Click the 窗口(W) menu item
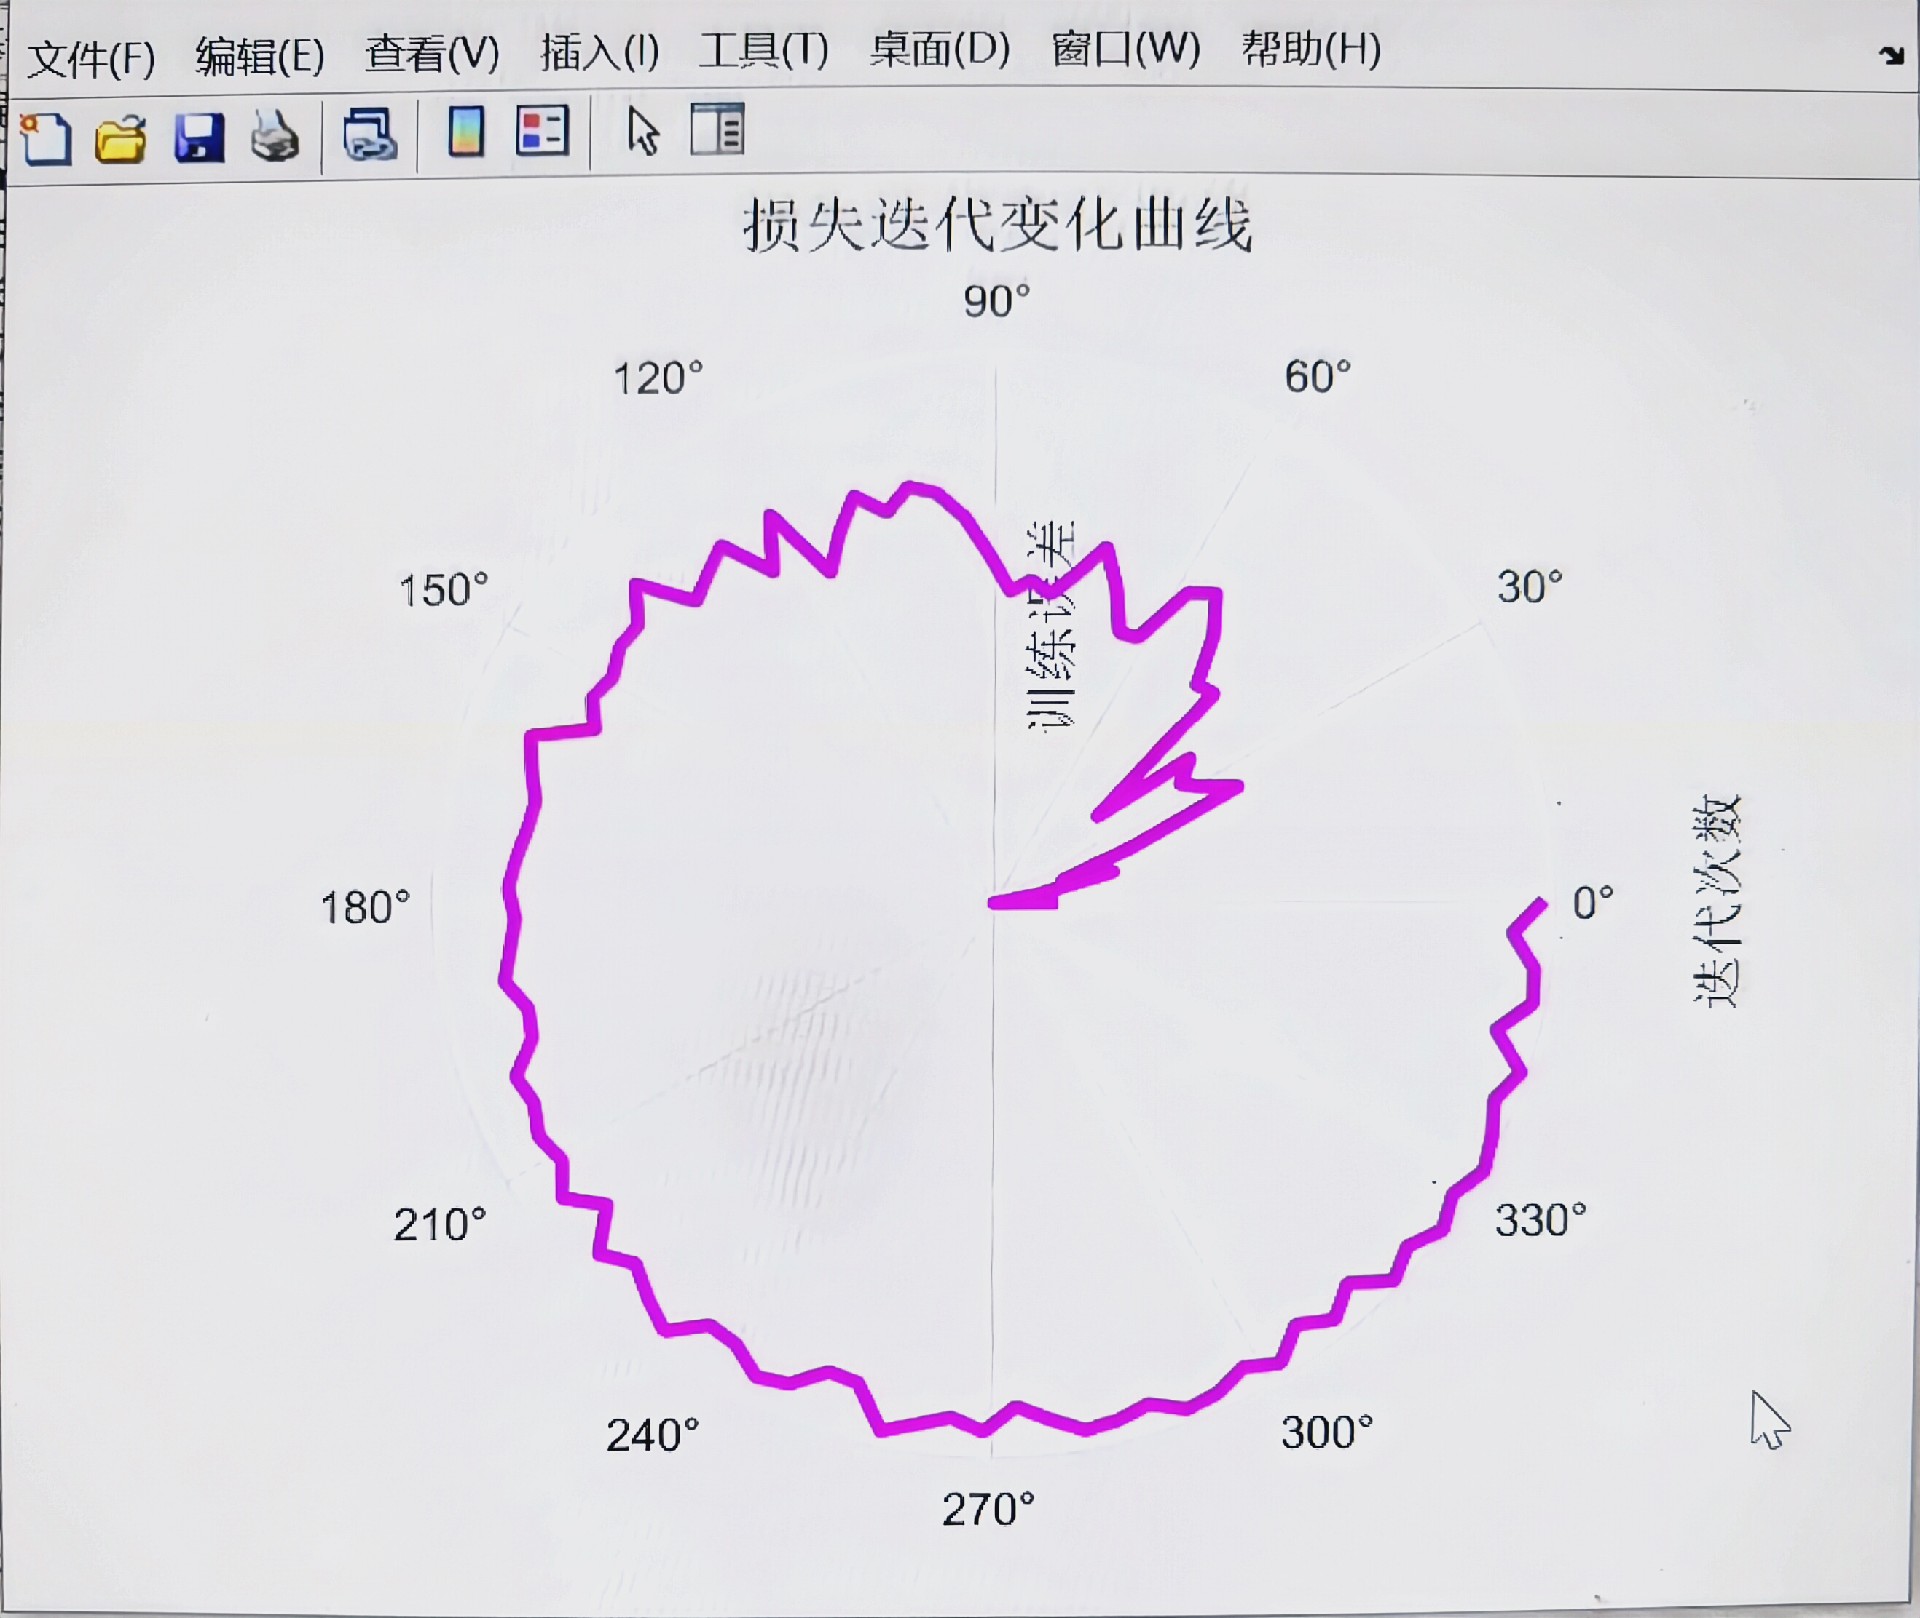 tap(1125, 49)
